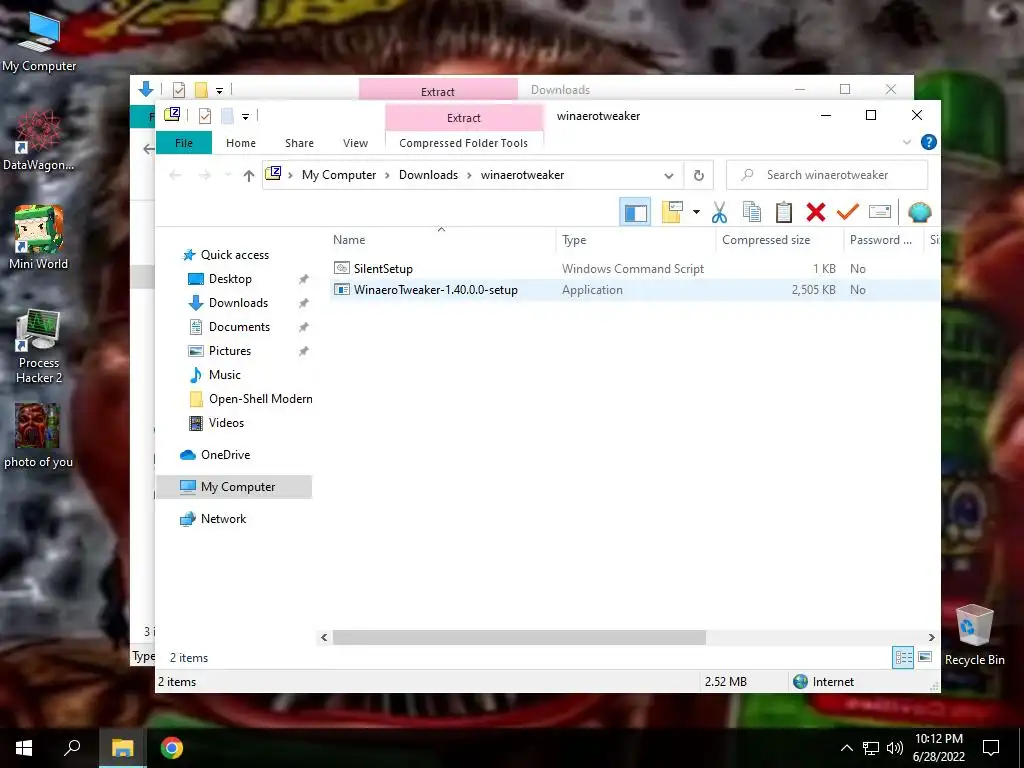This screenshot has width=1024, height=768.
Task: Click winaerotweaker in the address breadcrumb
Action: point(522,175)
